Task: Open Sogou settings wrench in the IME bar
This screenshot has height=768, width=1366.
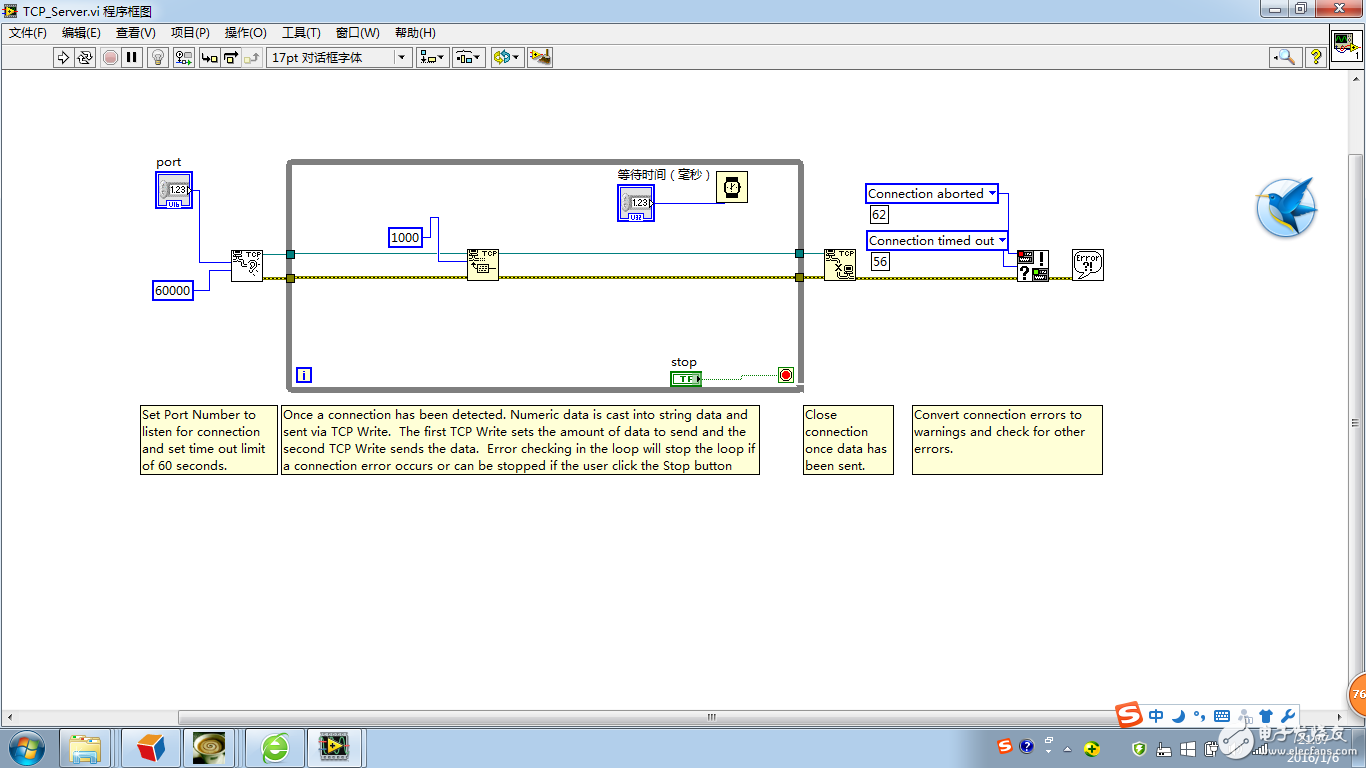Action: 1288,716
